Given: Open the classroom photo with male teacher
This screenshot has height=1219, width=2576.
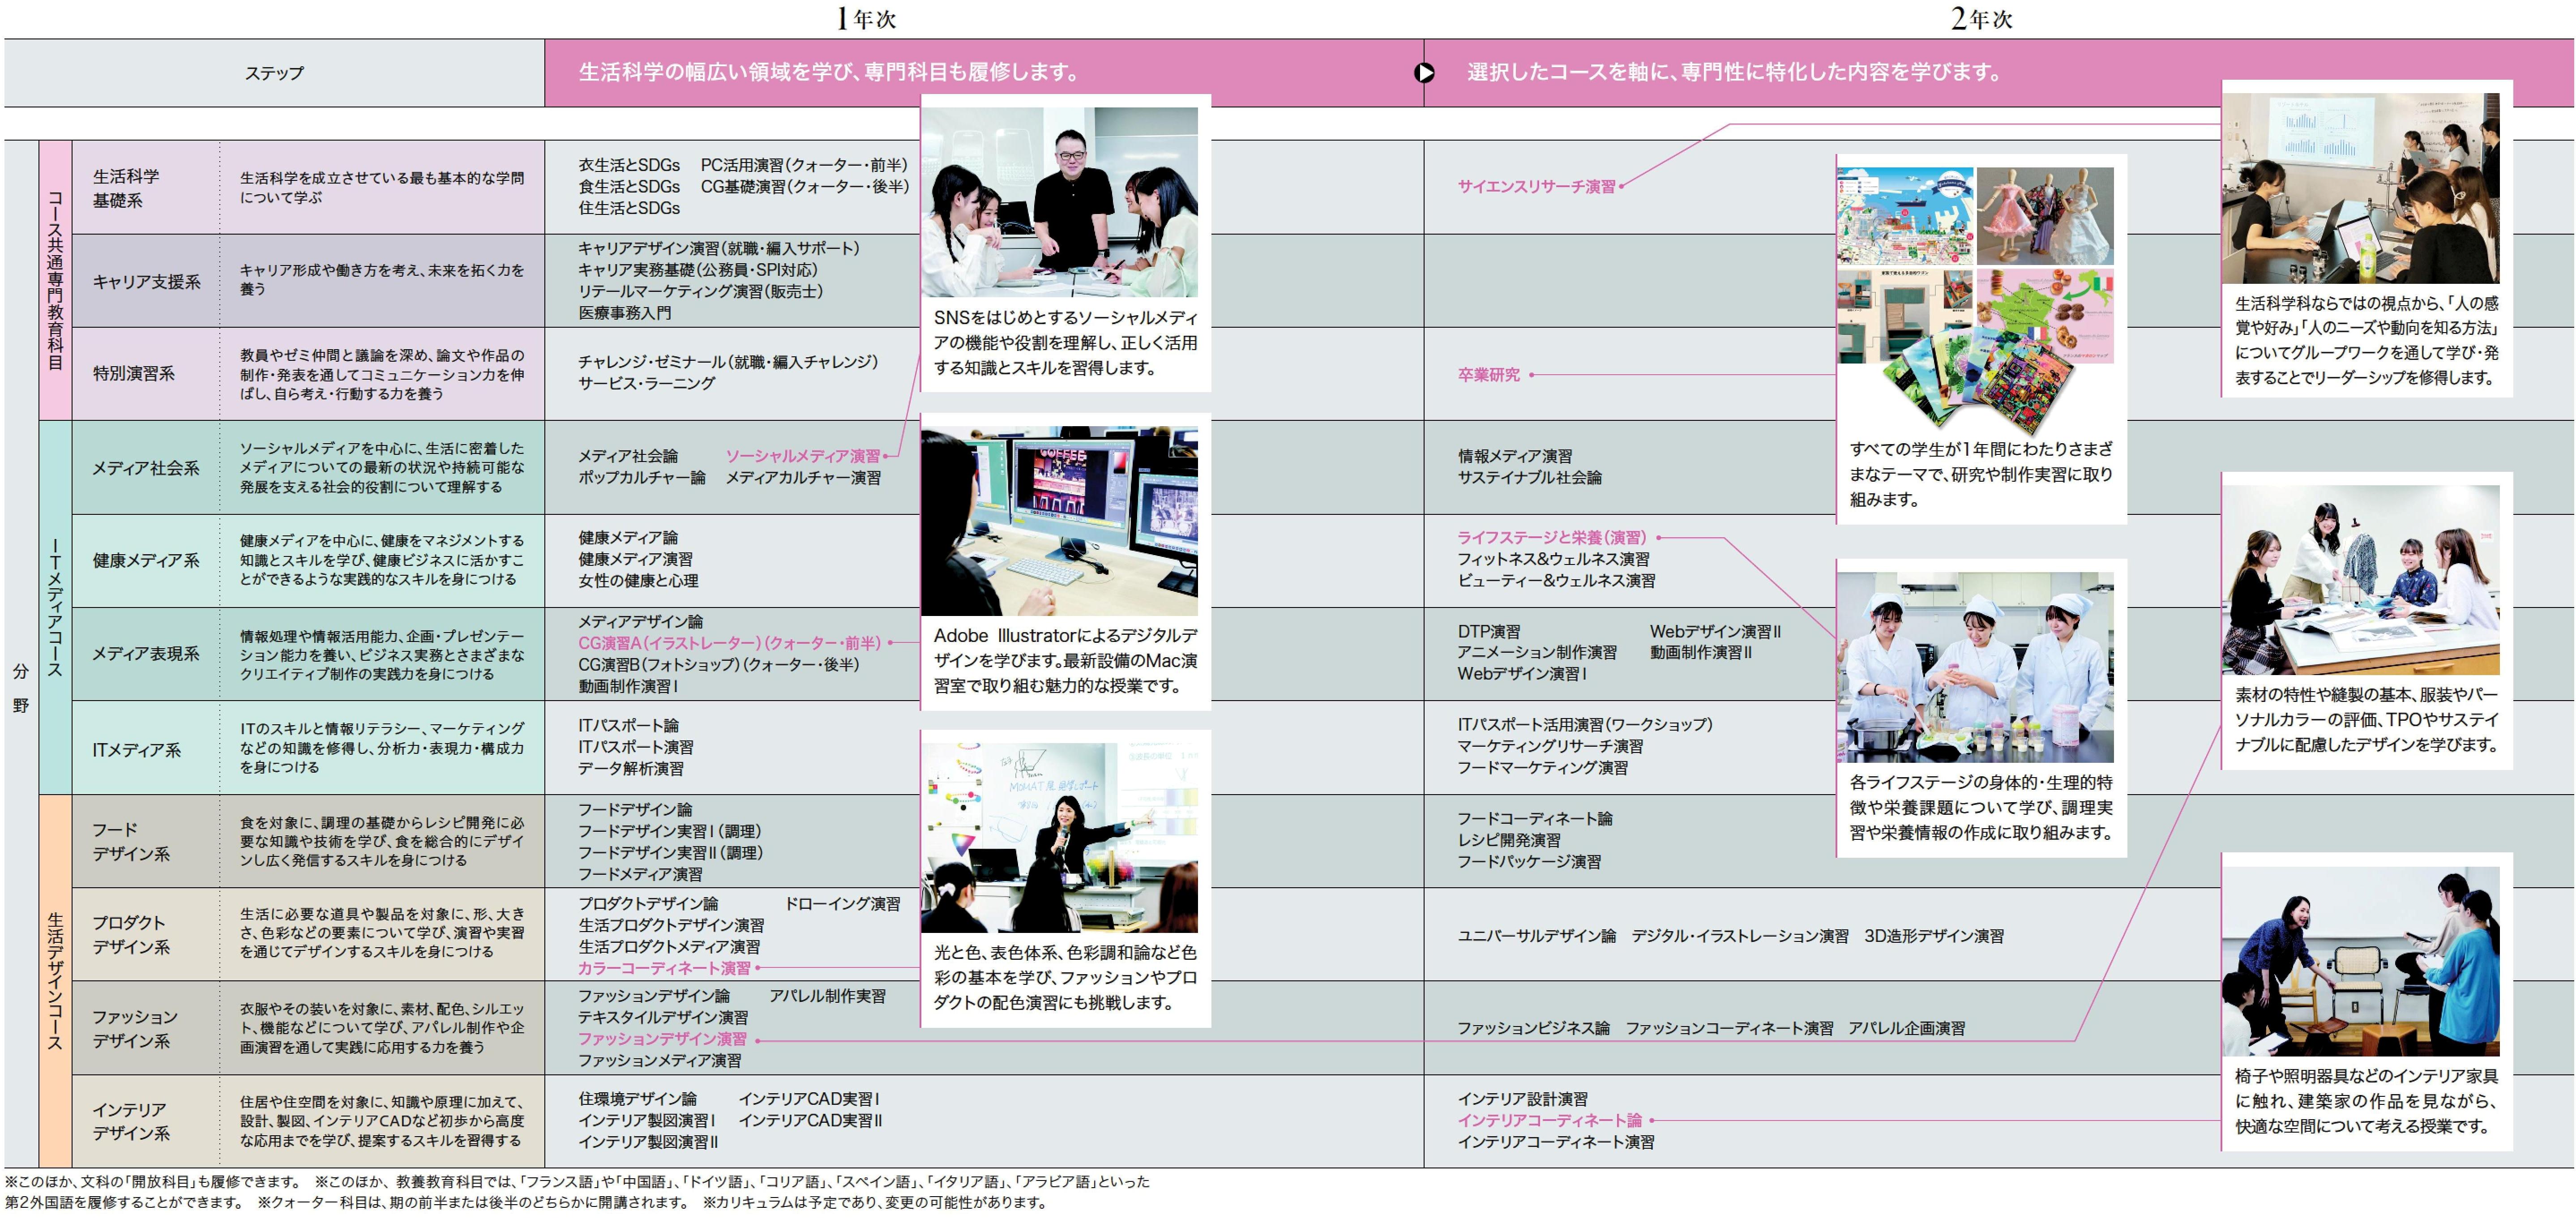Looking at the screenshot, I should [x=1059, y=202].
